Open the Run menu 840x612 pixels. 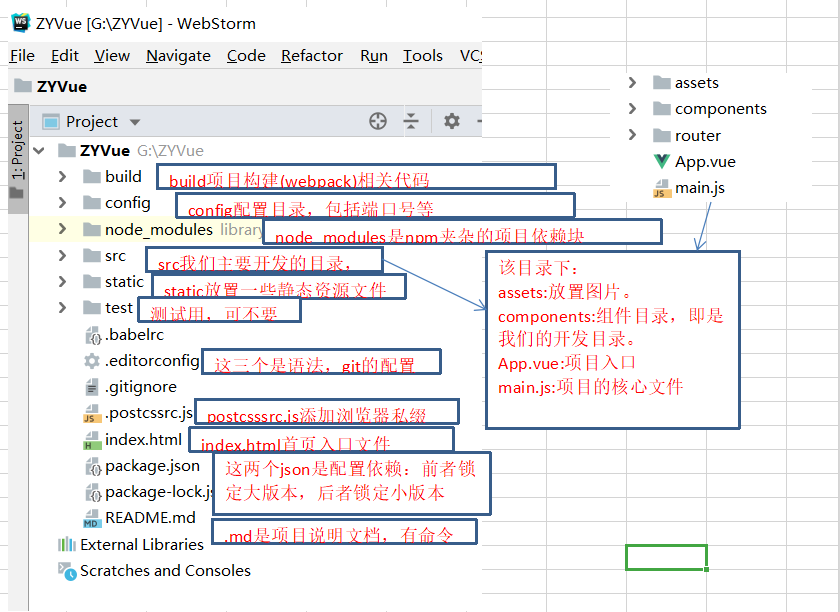point(374,56)
